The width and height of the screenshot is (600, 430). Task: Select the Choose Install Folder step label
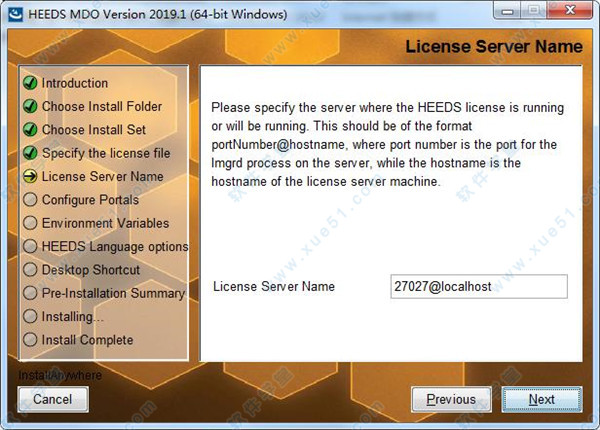tap(102, 106)
